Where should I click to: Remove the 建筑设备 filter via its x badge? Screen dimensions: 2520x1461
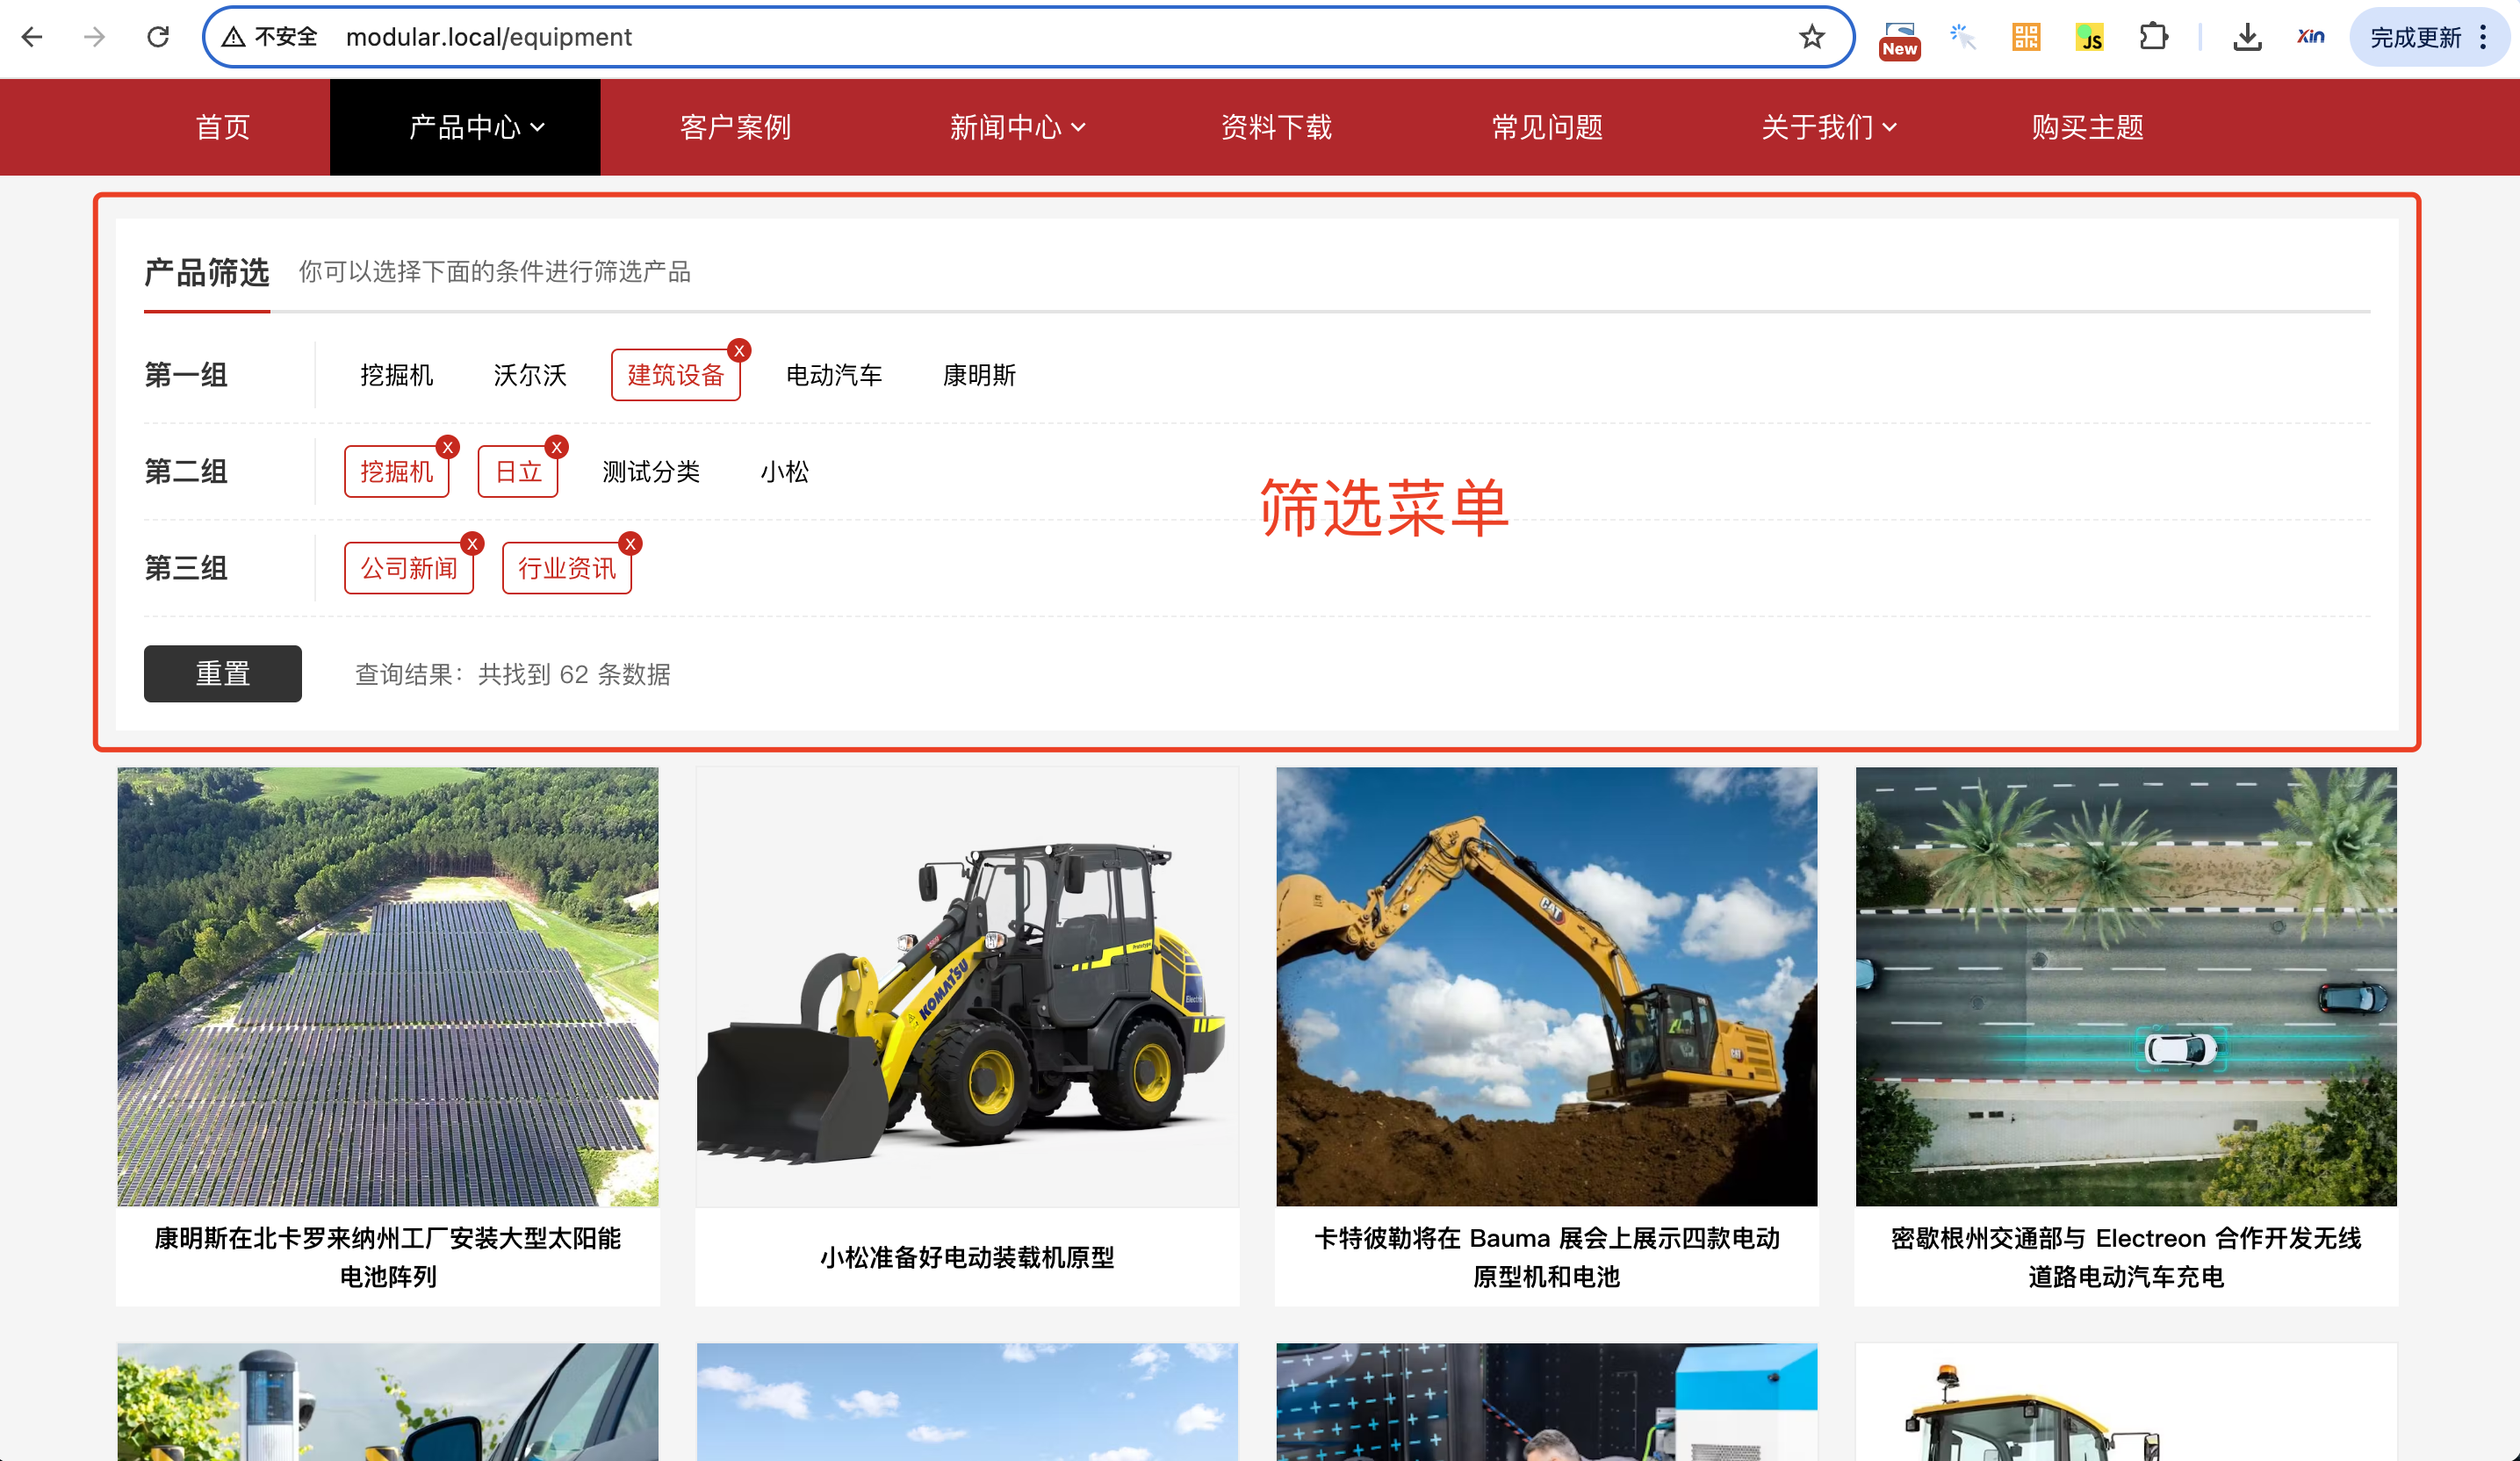[739, 351]
